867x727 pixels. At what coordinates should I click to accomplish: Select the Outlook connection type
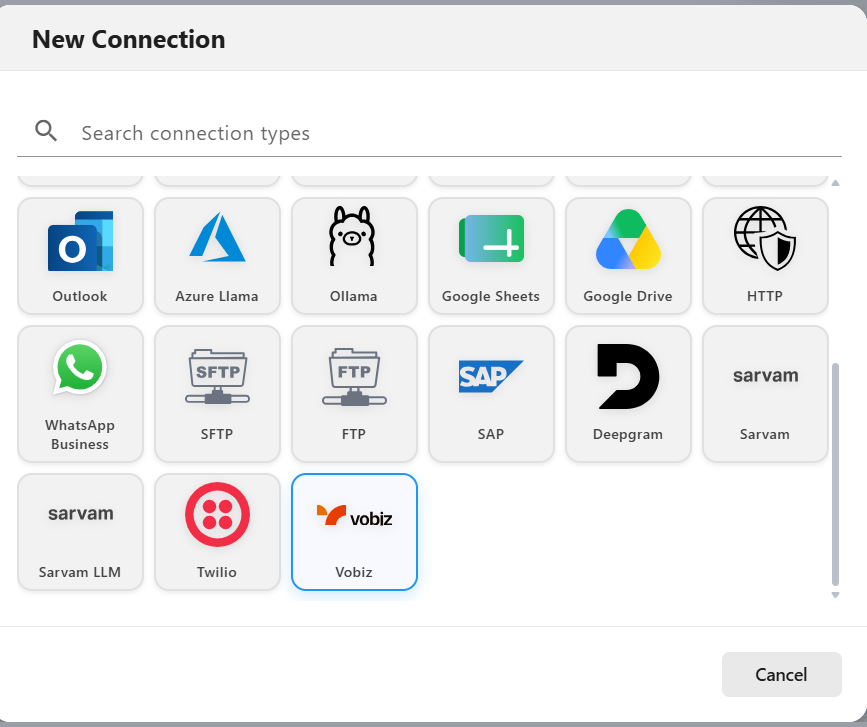[80, 256]
